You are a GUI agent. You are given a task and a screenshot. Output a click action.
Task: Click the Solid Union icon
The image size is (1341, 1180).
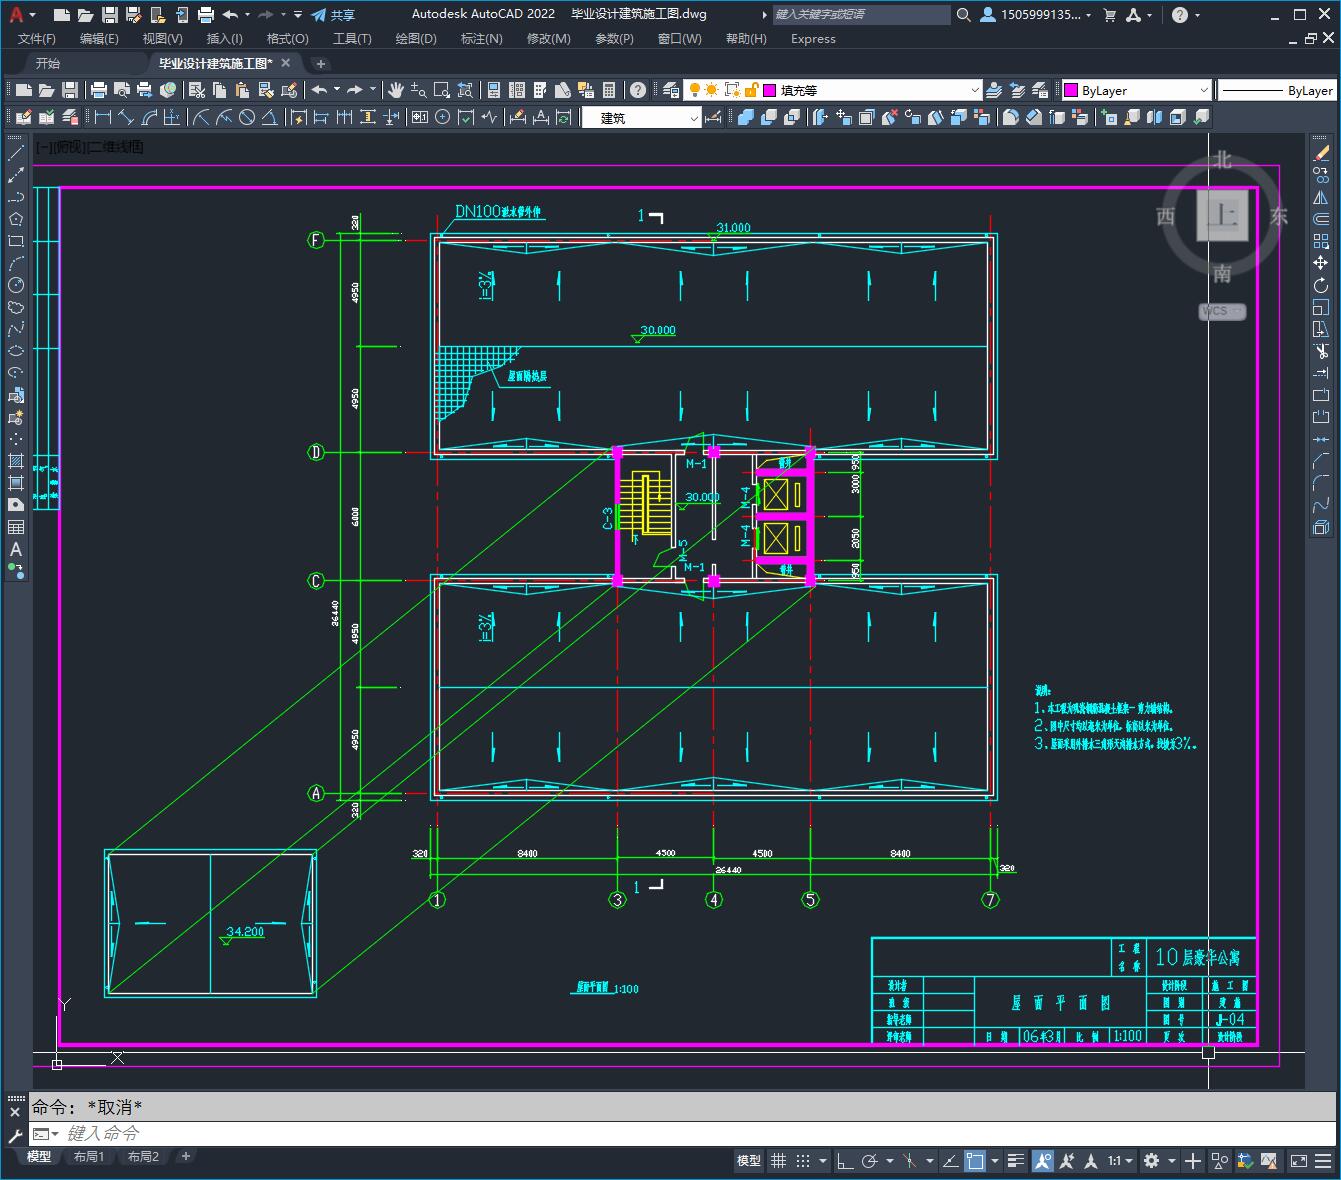pos(745,117)
